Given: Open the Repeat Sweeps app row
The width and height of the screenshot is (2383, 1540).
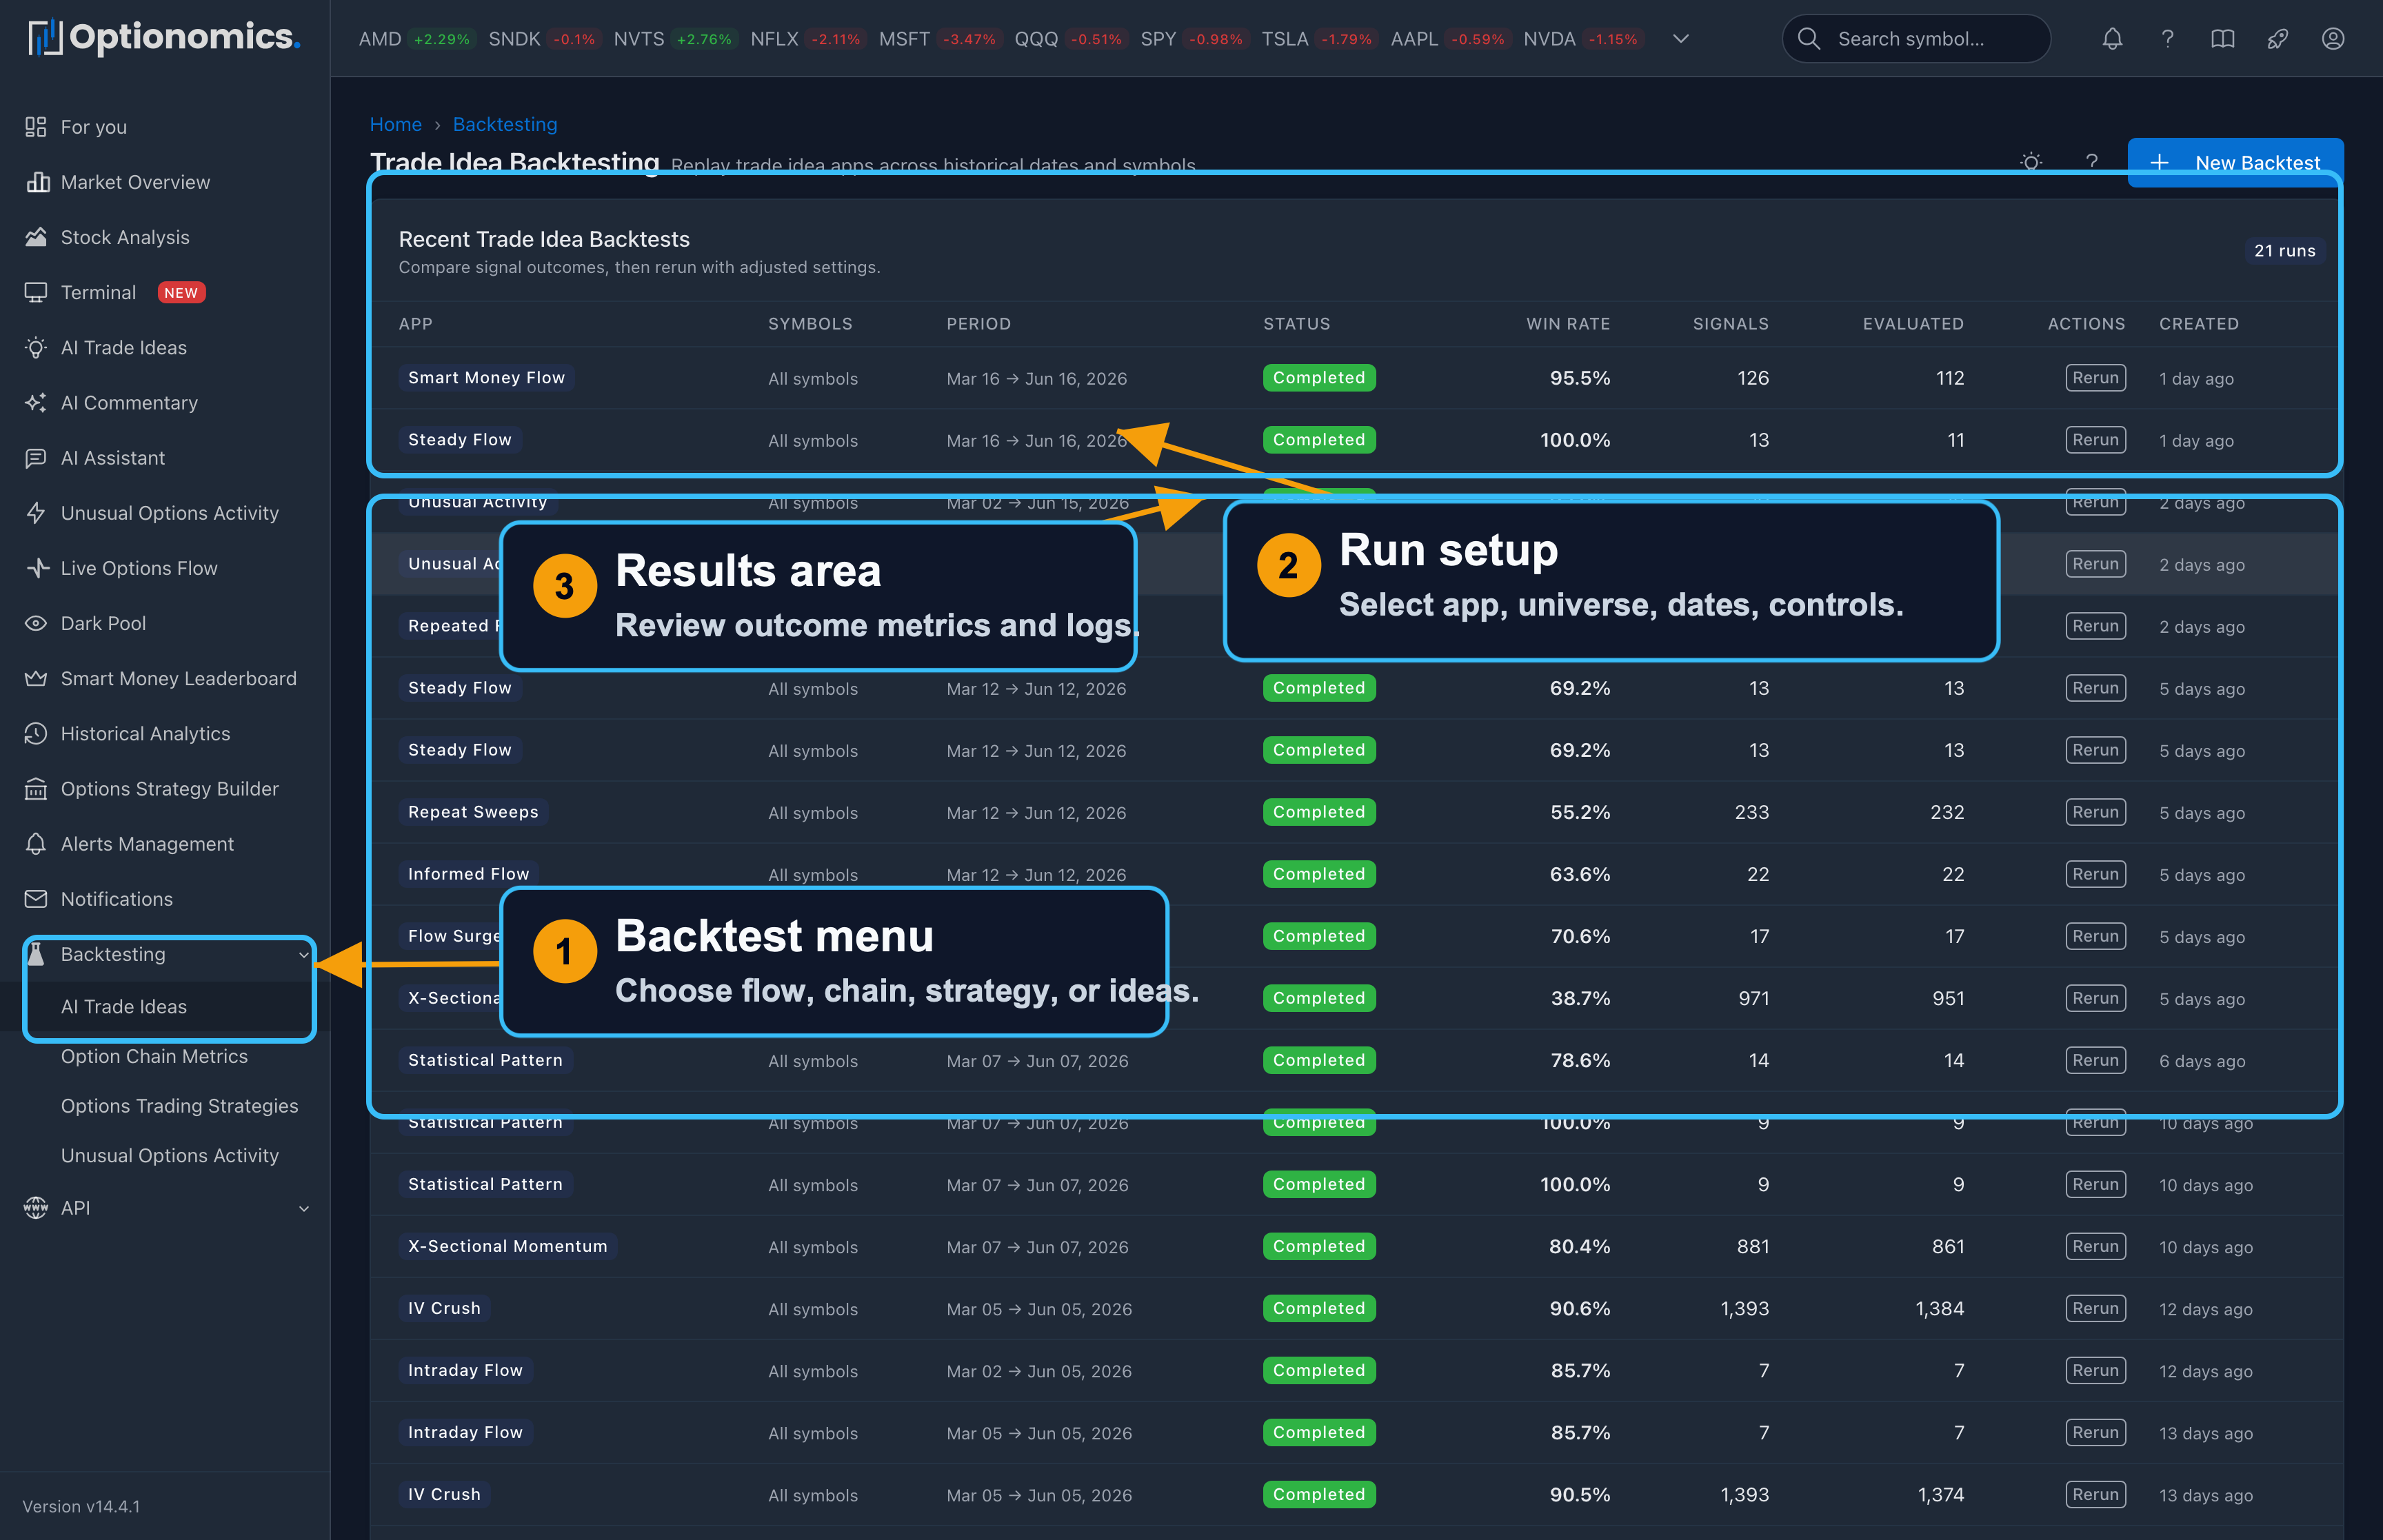Looking at the screenshot, I should pos(473,812).
